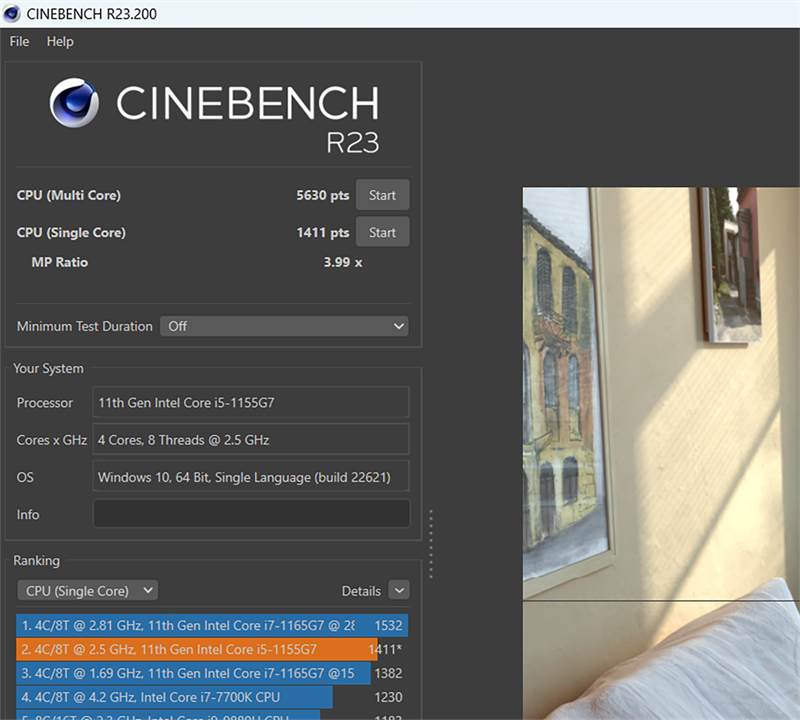Click the dotted panel splitter handle
This screenshot has width=800, height=720.
click(431, 543)
